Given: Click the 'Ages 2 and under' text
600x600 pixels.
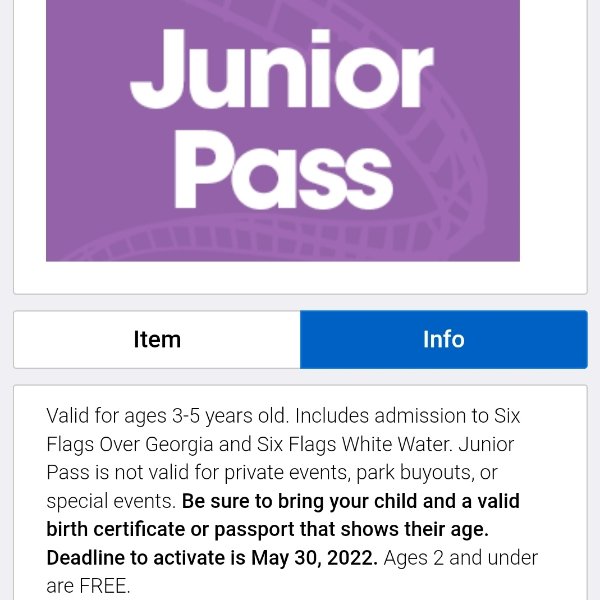Looking at the screenshot, I should pyautogui.click(x=461, y=558).
